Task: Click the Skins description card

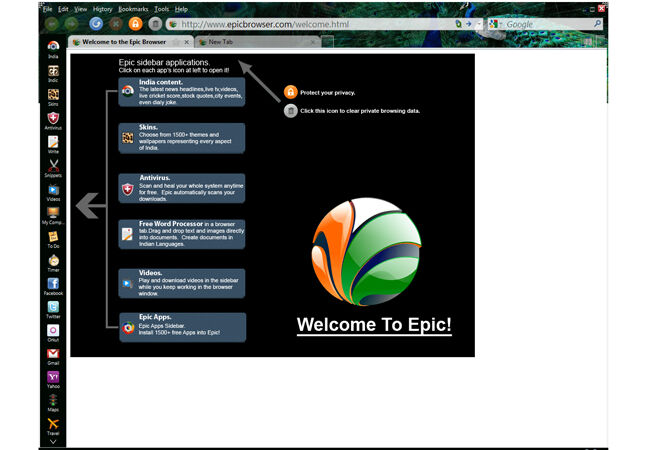Action: pyautogui.click(x=182, y=138)
